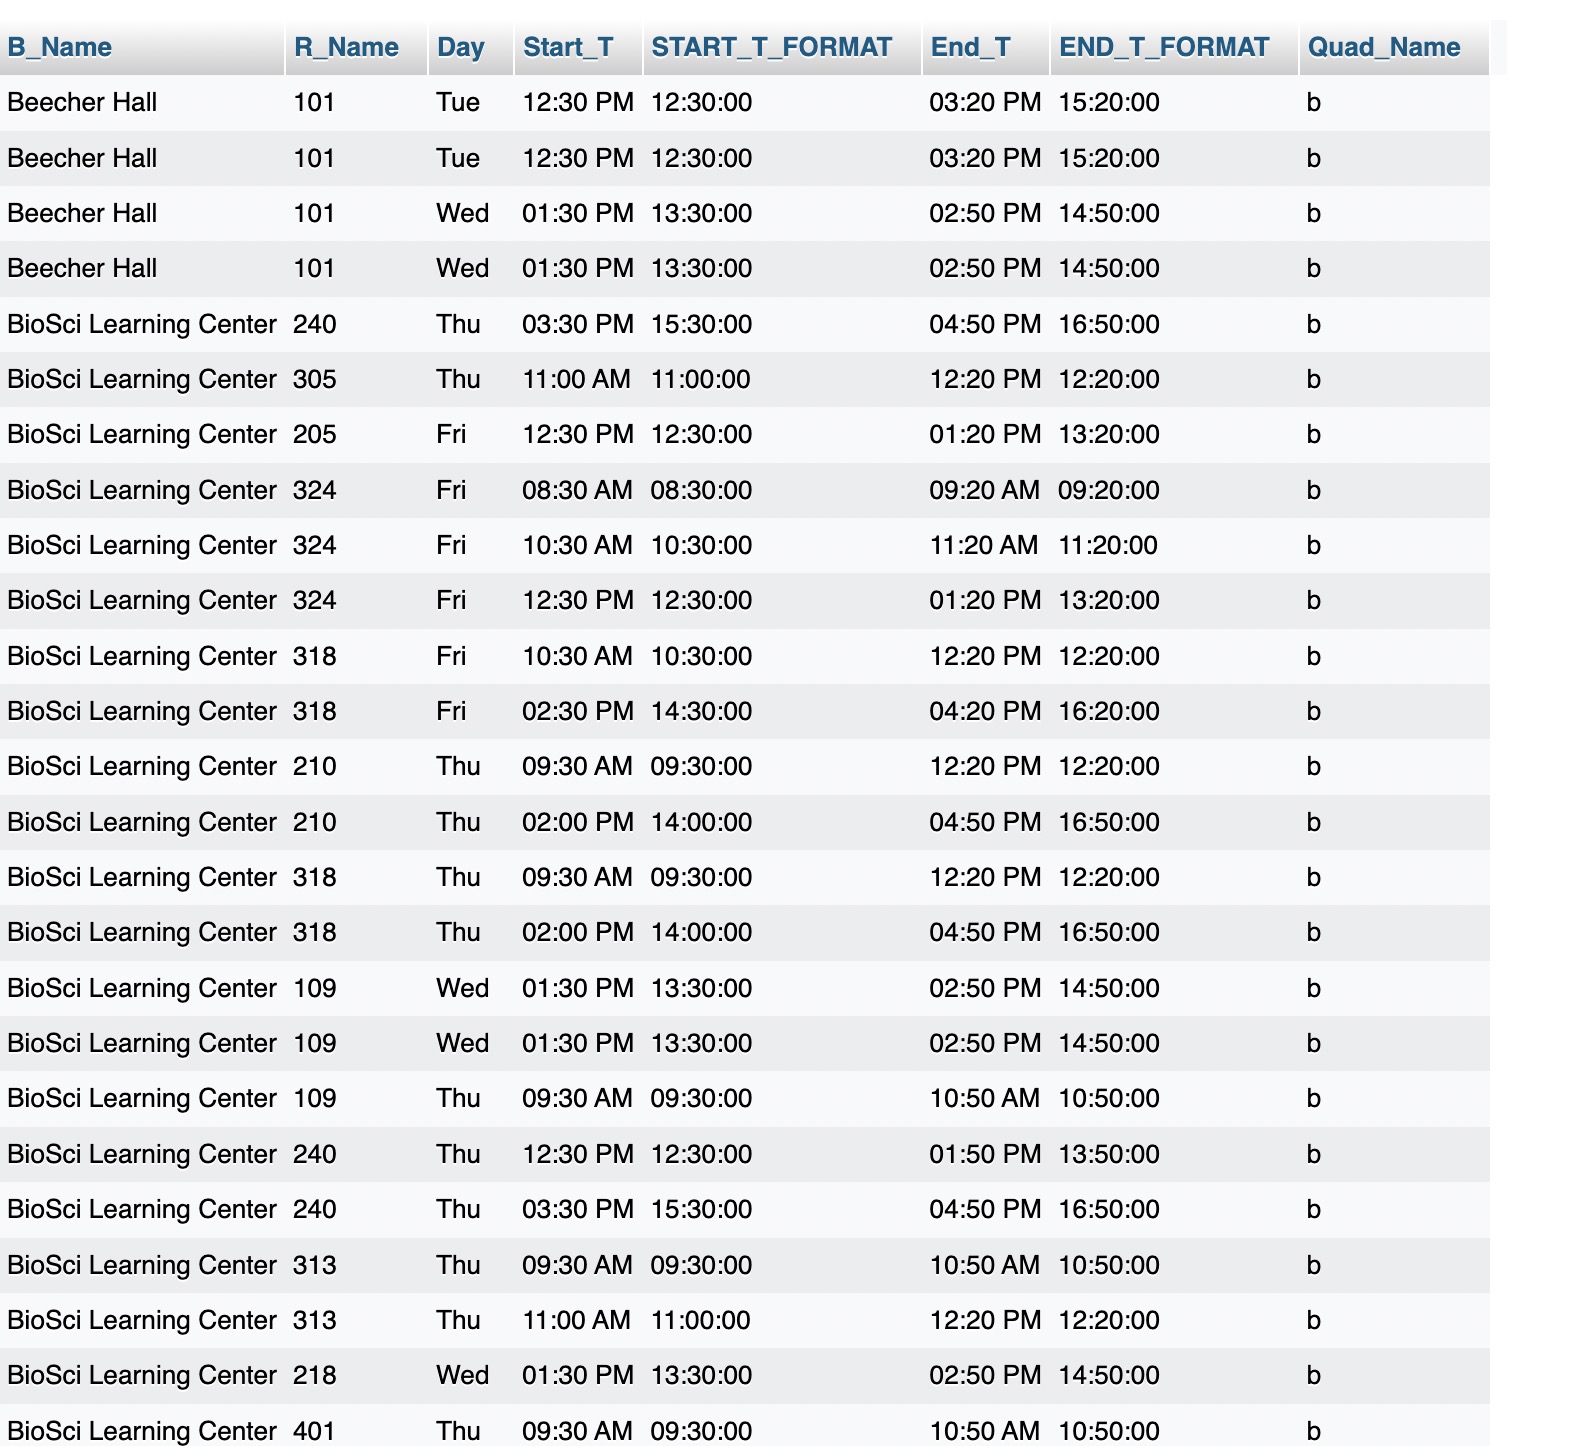Screen dimensions: 1586x1446
Task: Click 10:50:00 in the room 109 row
Action: pyautogui.click(x=1109, y=1098)
